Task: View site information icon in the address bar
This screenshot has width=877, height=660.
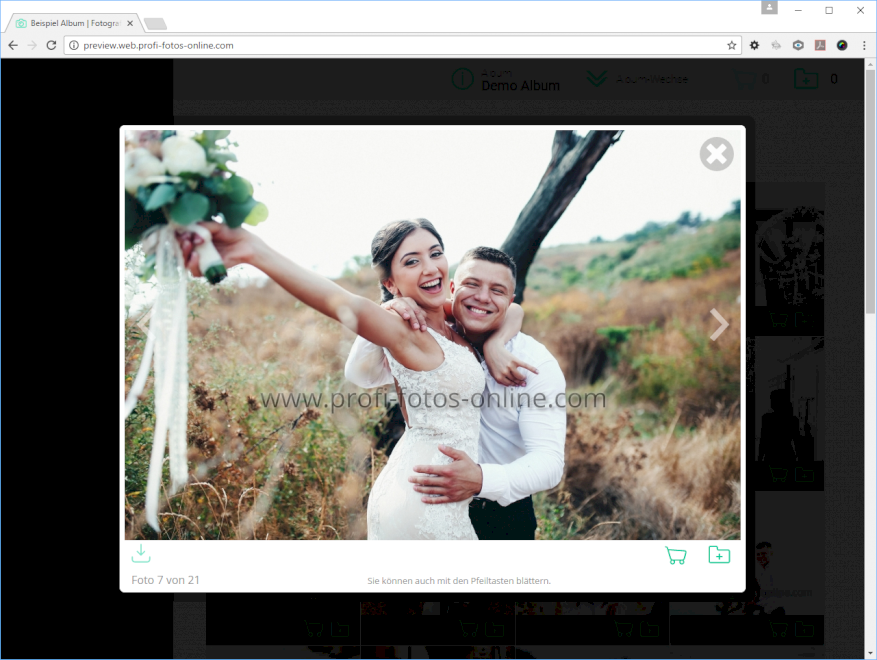Action: point(74,45)
